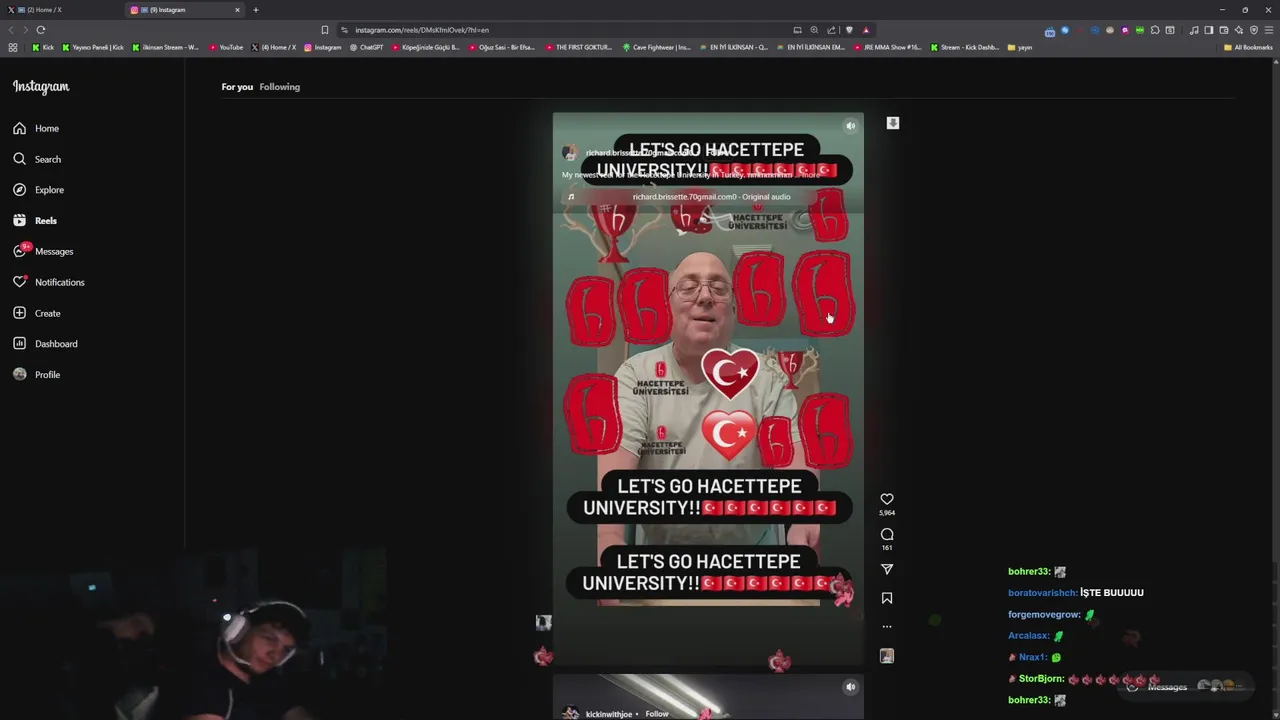Screen dimensions: 1280x720
Task: Expand the yayın bookmarks folder
Action: pyautogui.click(x=1020, y=47)
